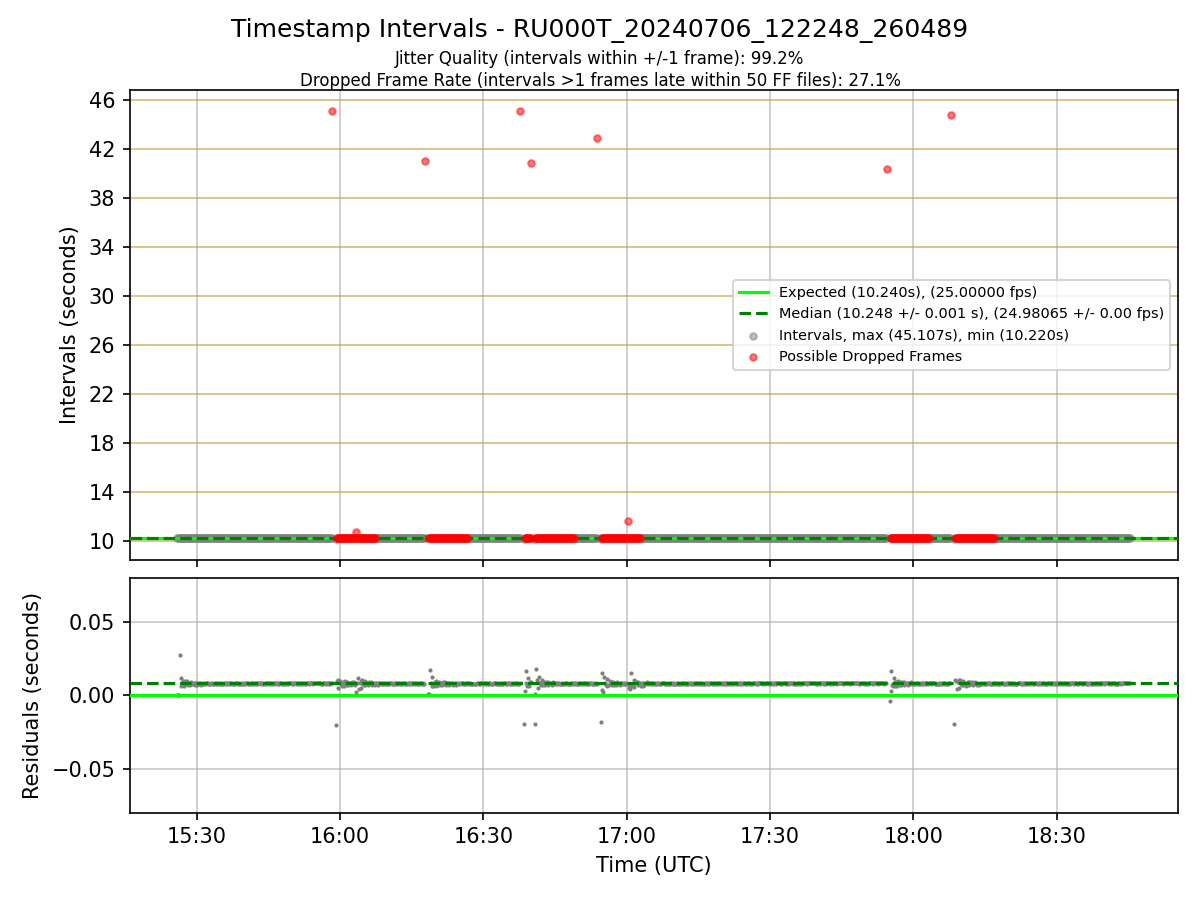Click the '18:00' time tick label
Image resolution: width=1200 pixels, height=900 pixels.
click(913, 834)
